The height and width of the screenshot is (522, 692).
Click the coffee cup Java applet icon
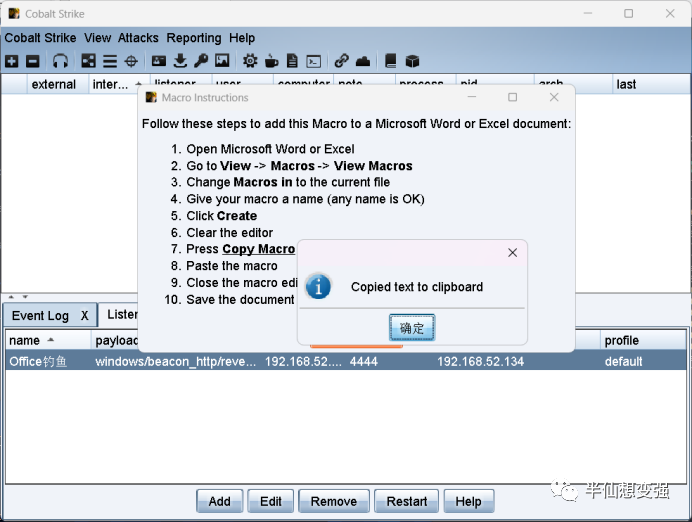[271, 61]
